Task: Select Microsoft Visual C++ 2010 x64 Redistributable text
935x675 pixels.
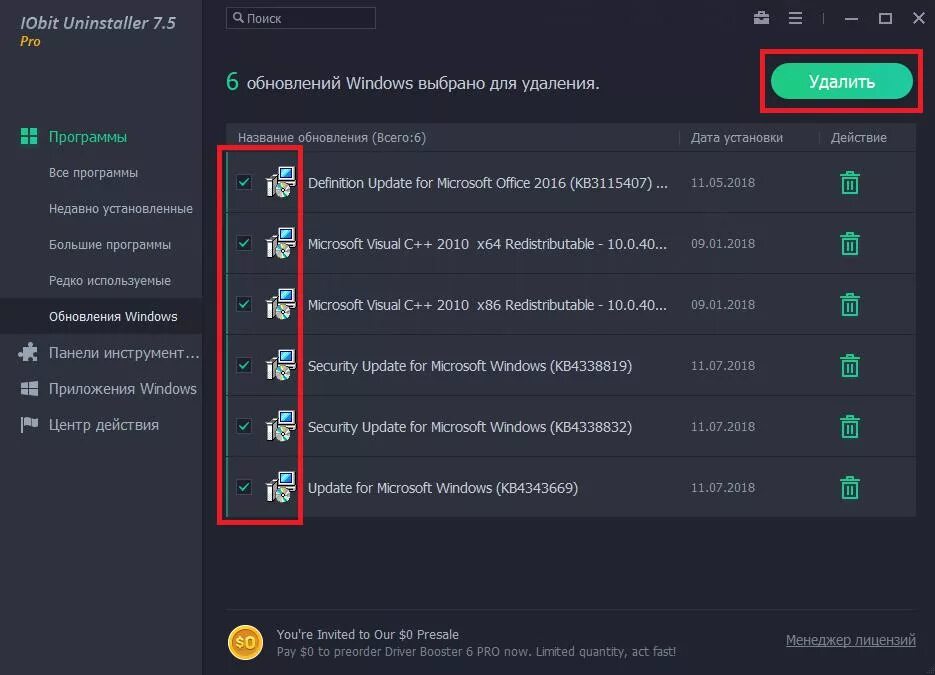Action: [x=487, y=244]
